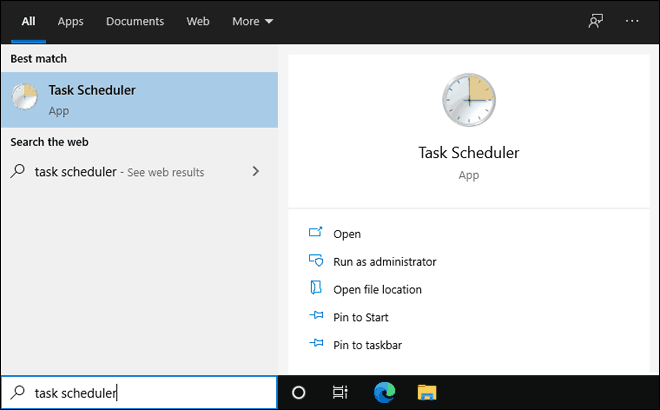Open Cortana from the taskbar circle
The image size is (660, 410).
(298, 392)
